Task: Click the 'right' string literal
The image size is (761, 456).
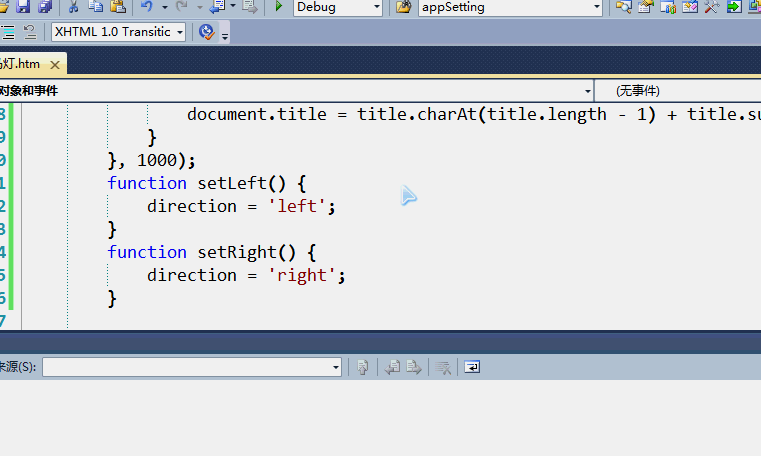Action: [301, 276]
